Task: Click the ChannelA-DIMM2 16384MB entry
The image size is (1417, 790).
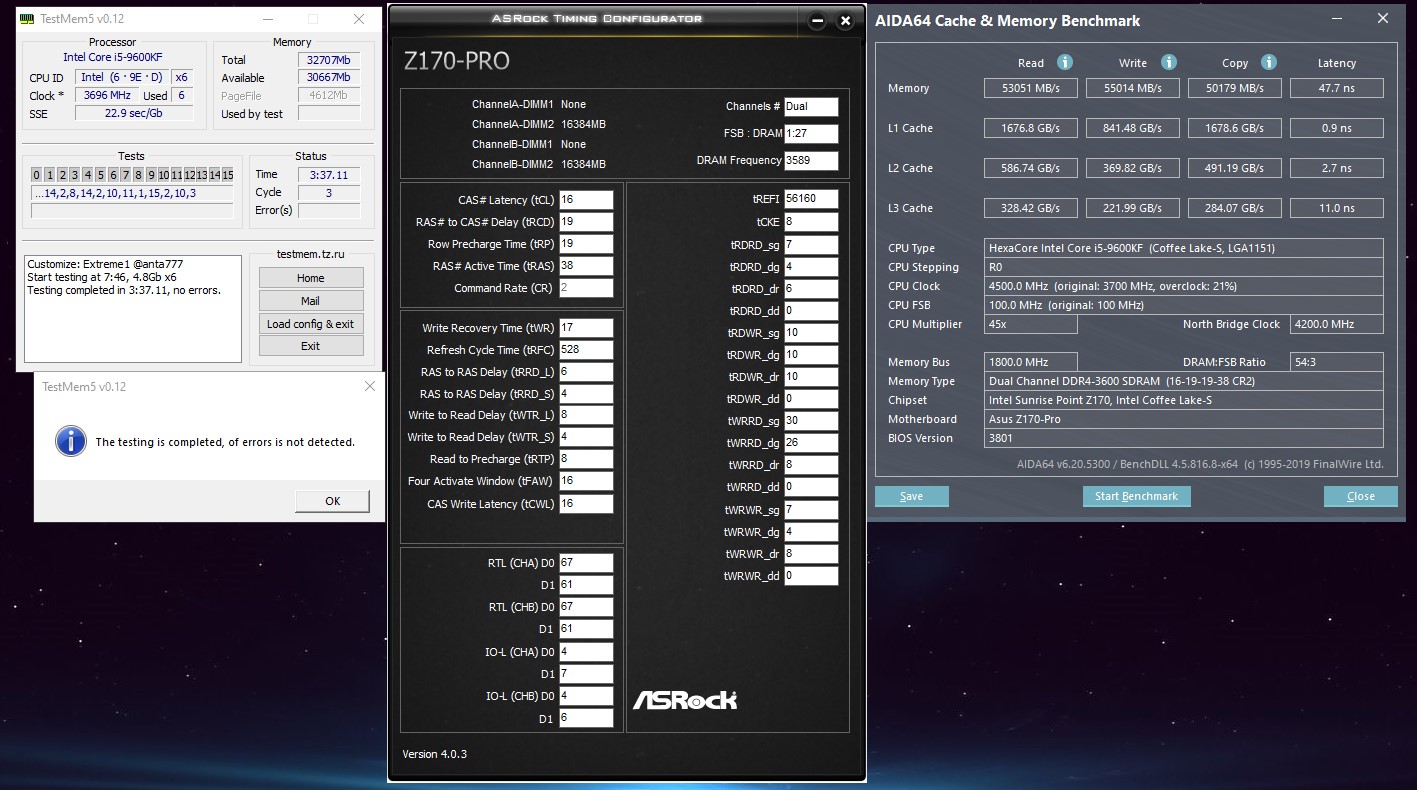Action: point(539,124)
